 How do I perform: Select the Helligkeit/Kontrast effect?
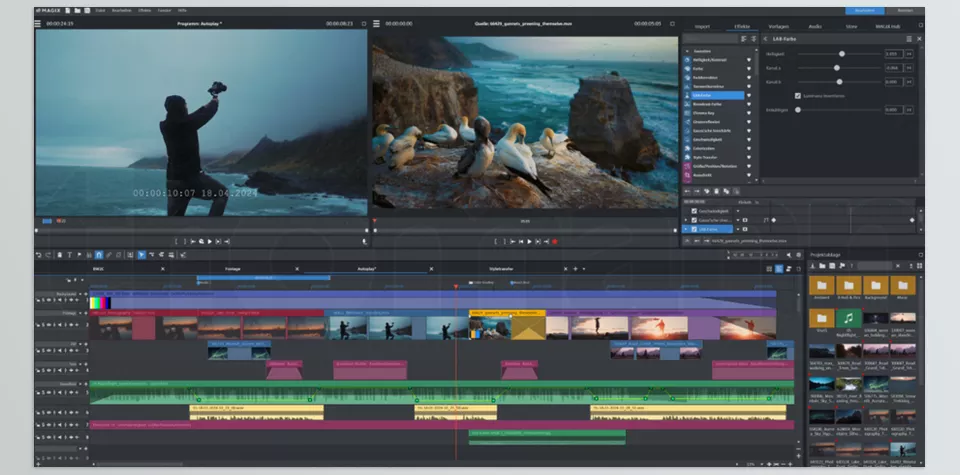coord(711,60)
